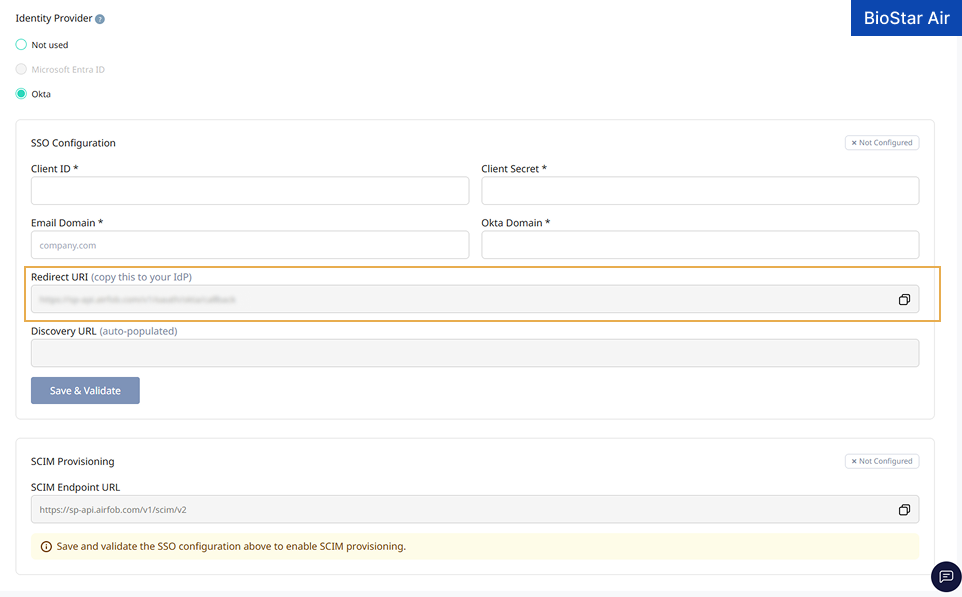This screenshot has width=962, height=597.
Task: Copy the SCIM Endpoint URL with copy icon
Action: click(x=904, y=510)
